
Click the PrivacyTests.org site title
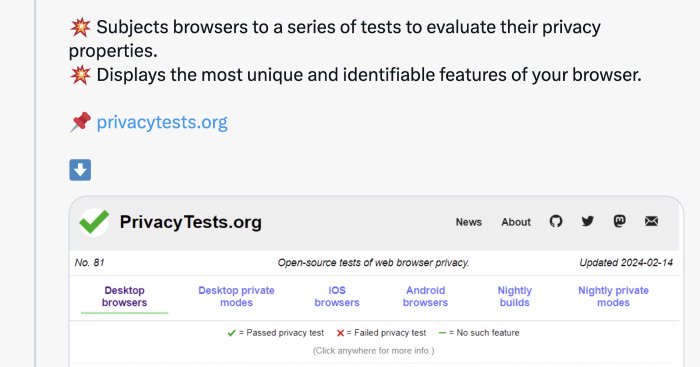[x=191, y=222]
